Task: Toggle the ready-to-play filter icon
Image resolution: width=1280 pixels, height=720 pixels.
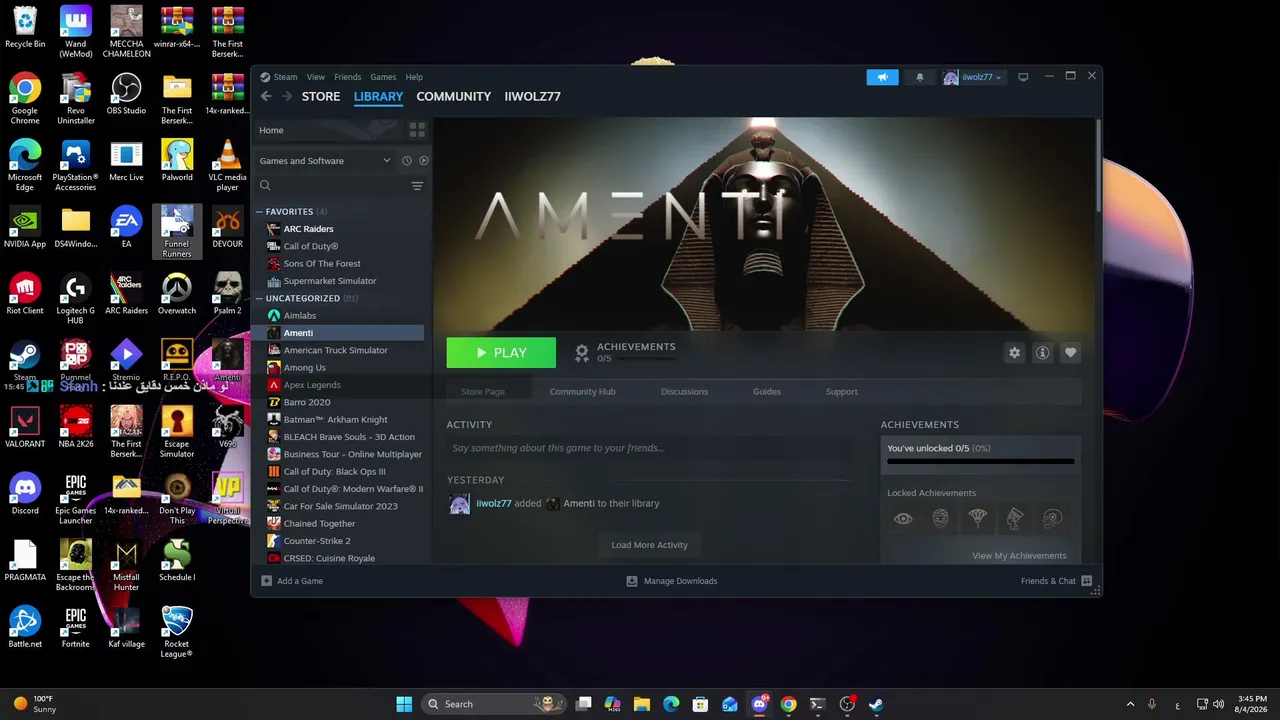Action: point(424,161)
